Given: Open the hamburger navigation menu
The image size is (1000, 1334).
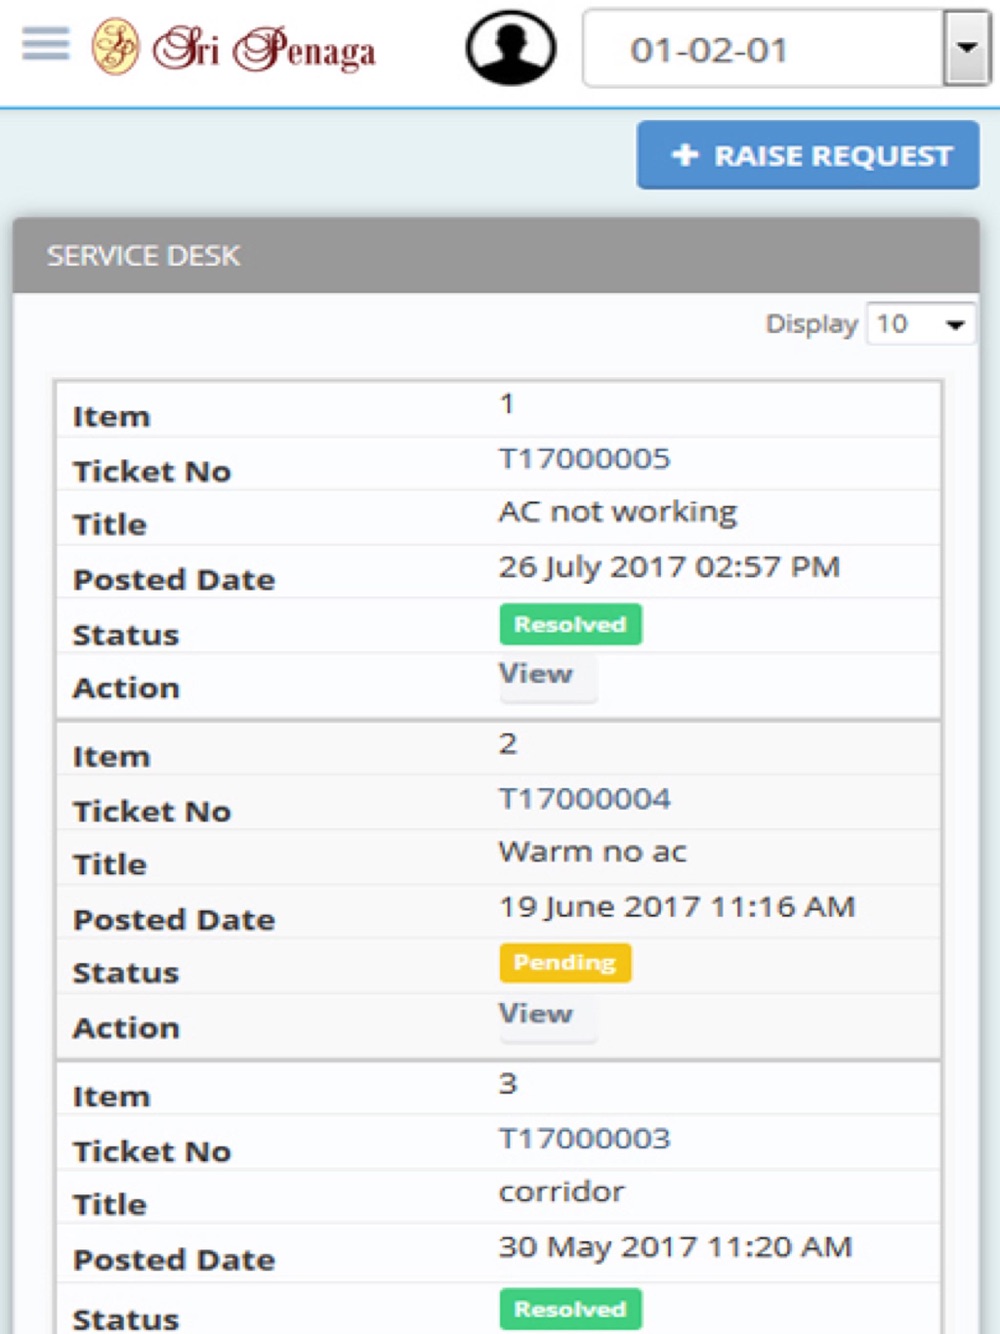Looking at the screenshot, I should pyautogui.click(x=46, y=44).
